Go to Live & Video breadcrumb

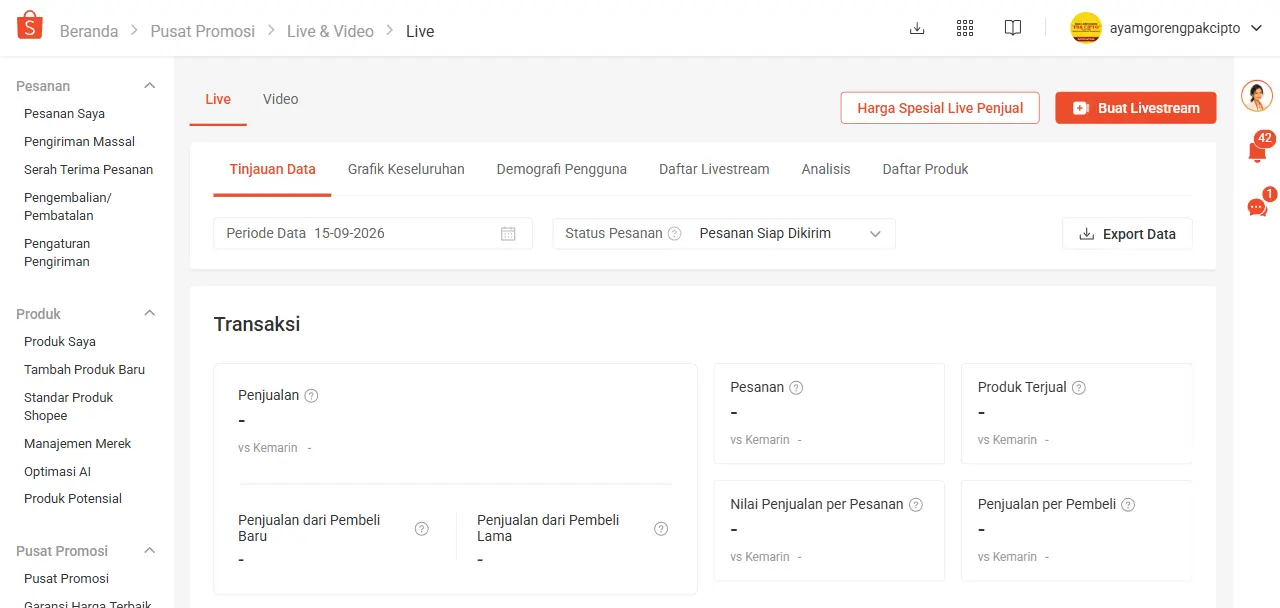click(x=330, y=32)
